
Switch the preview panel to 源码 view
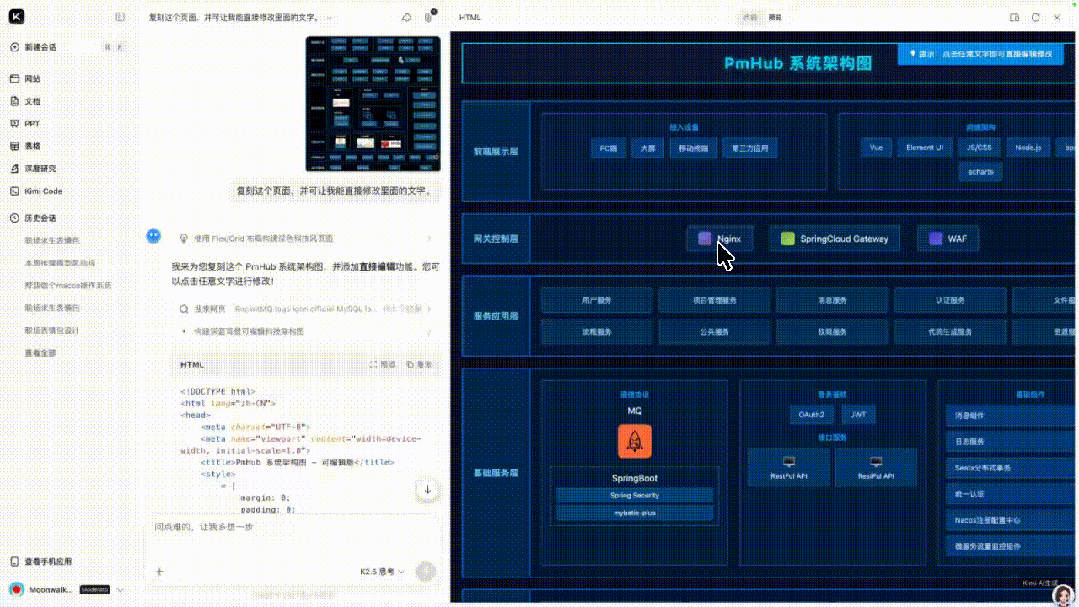coord(748,17)
